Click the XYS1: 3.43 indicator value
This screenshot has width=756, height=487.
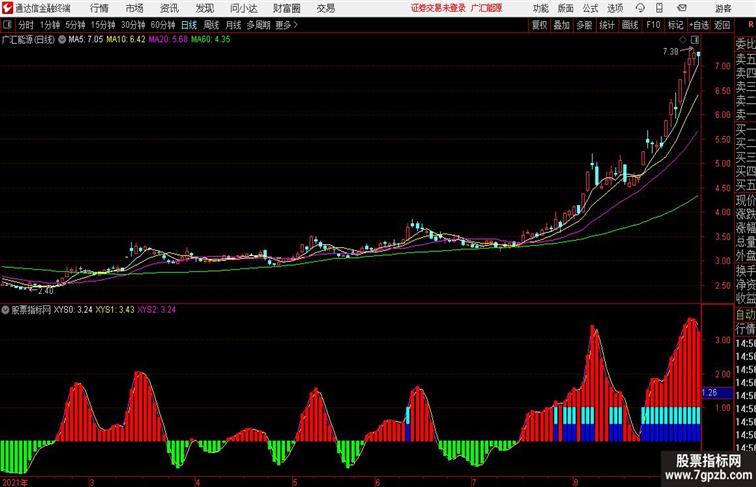pyautogui.click(x=115, y=310)
